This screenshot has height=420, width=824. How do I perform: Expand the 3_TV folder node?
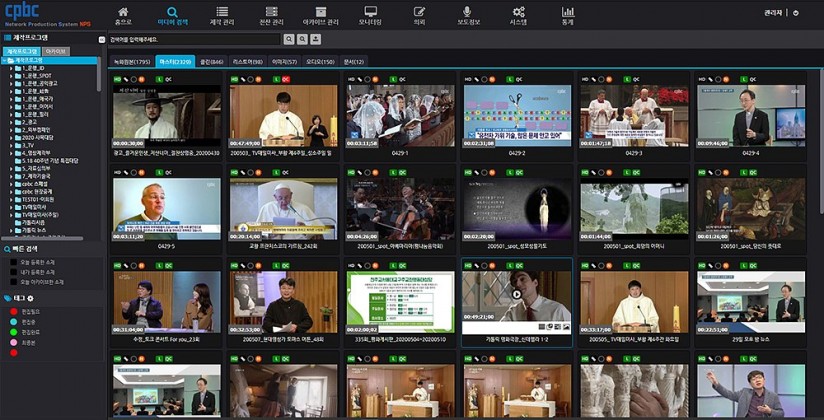tap(11, 144)
